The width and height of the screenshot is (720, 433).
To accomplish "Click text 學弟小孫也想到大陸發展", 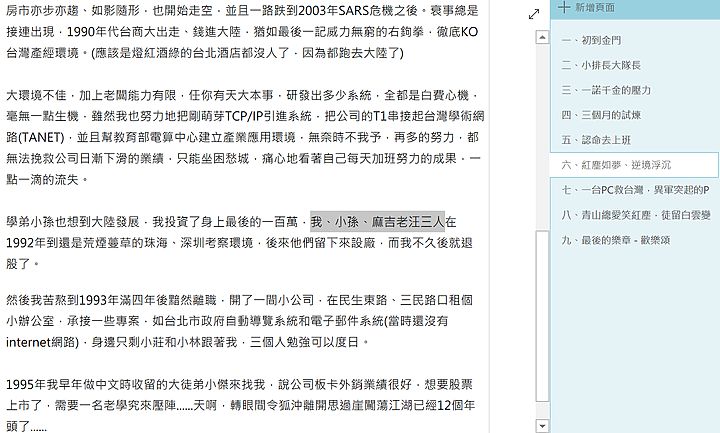I will 73,222.
